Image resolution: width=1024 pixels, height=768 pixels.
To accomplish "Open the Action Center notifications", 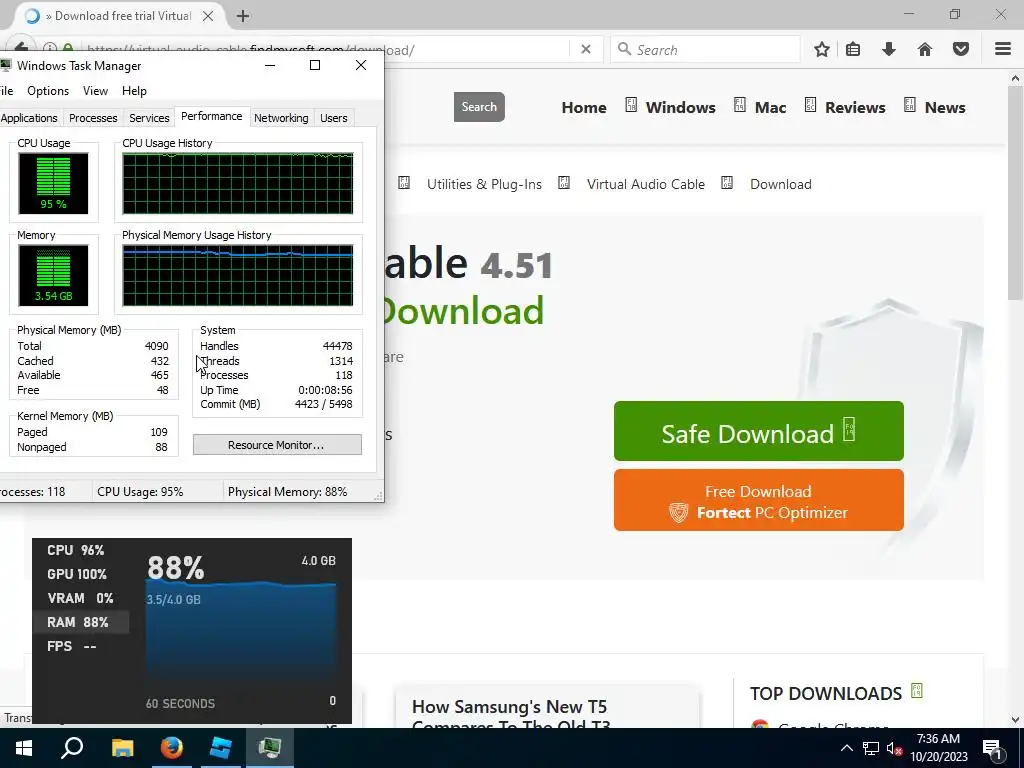I will [992, 749].
